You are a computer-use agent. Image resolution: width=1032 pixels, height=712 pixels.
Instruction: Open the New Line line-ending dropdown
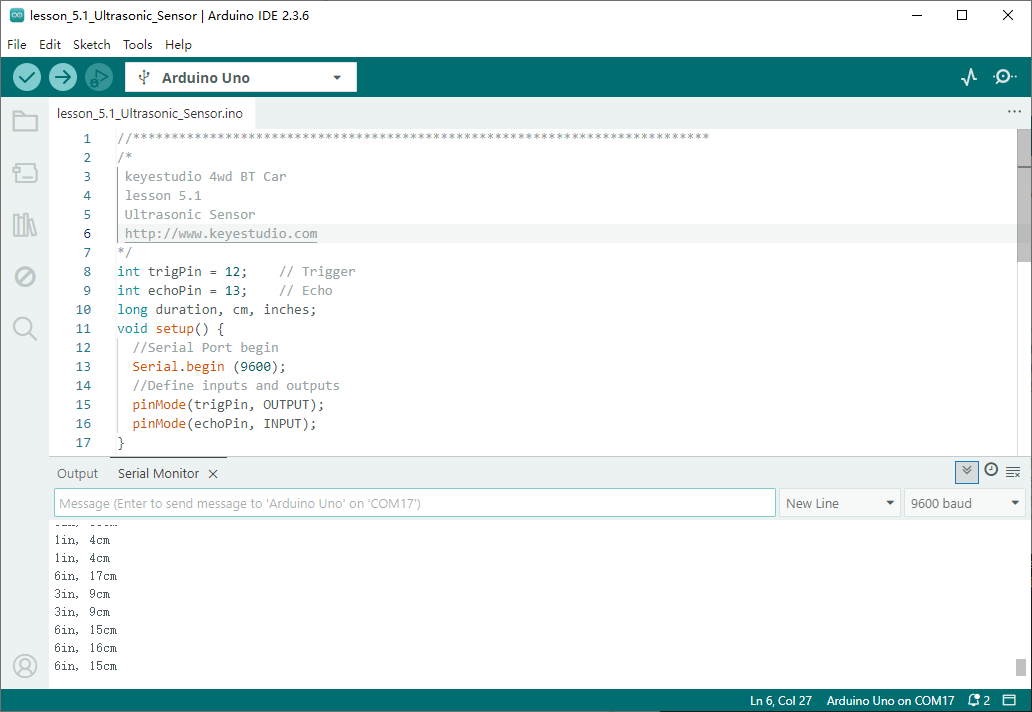[839, 503]
